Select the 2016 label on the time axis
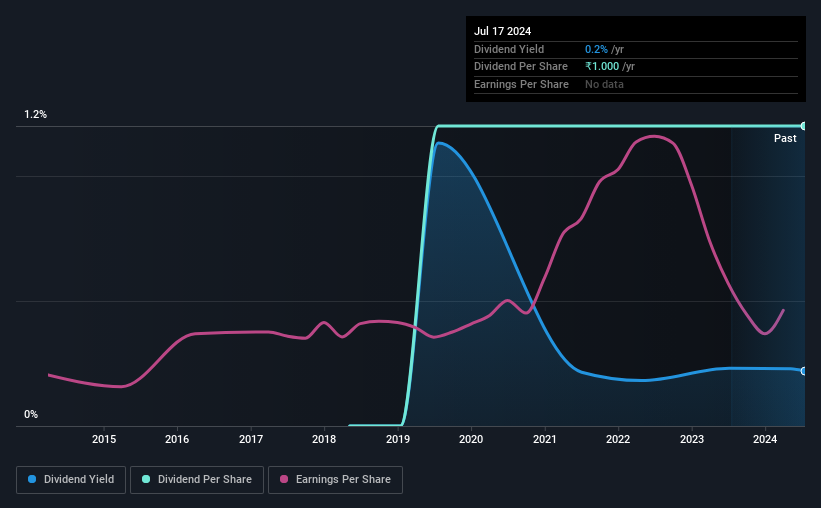The height and width of the screenshot is (508, 821). (x=177, y=439)
